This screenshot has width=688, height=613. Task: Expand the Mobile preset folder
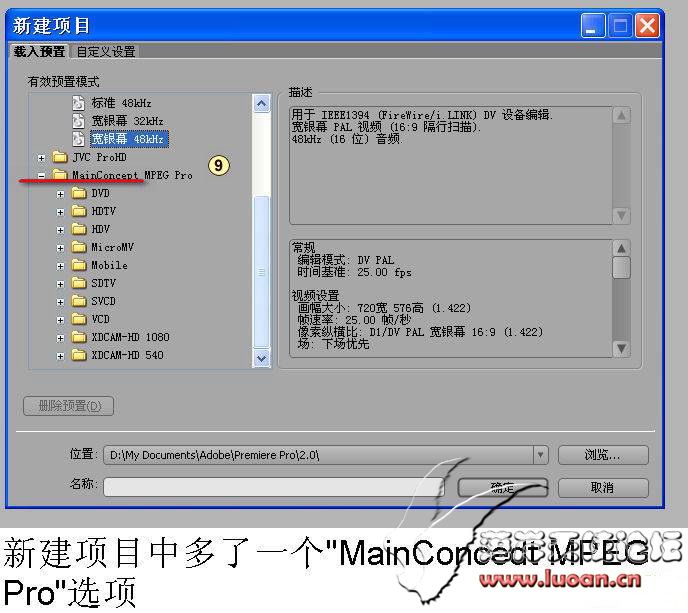(61, 266)
